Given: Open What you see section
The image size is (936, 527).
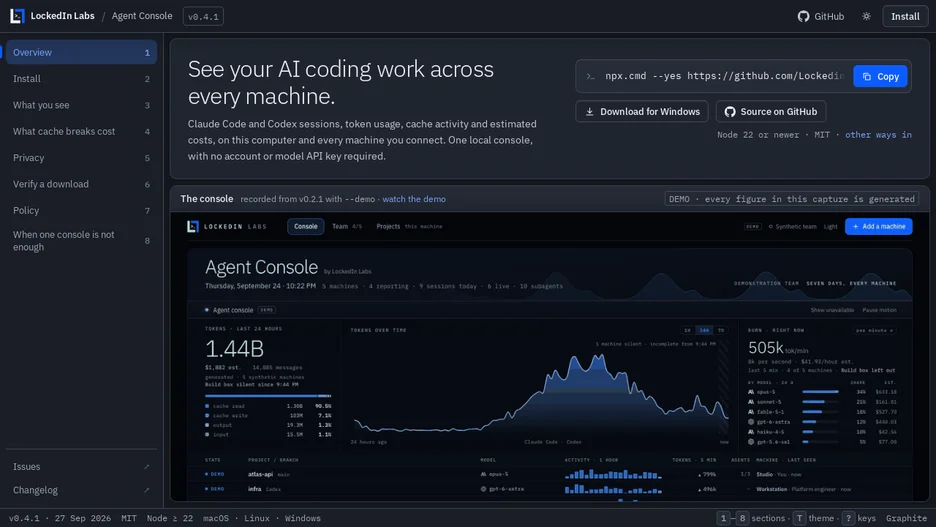Looking at the screenshot, I should (x=81, y=105).
